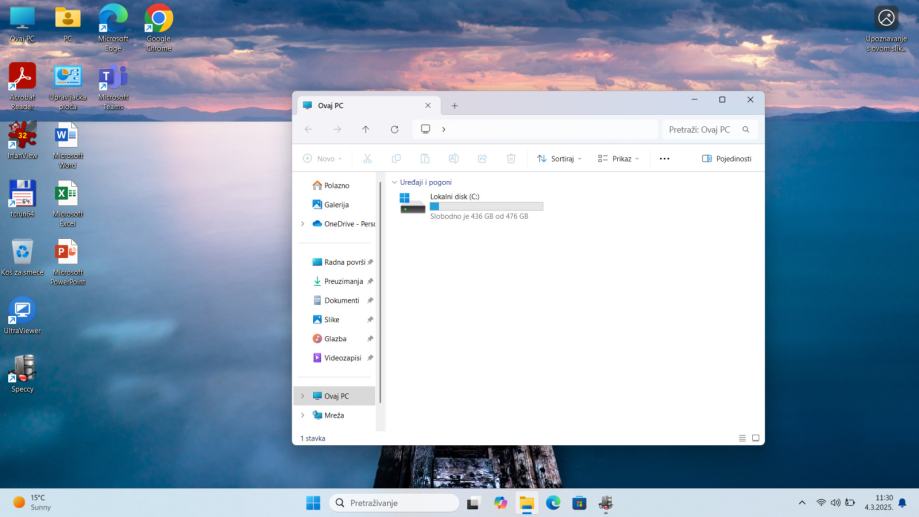The image size is (919, 517).
Task: Click the navigation pane scrollbar
Action: click(x=380, y=292)
